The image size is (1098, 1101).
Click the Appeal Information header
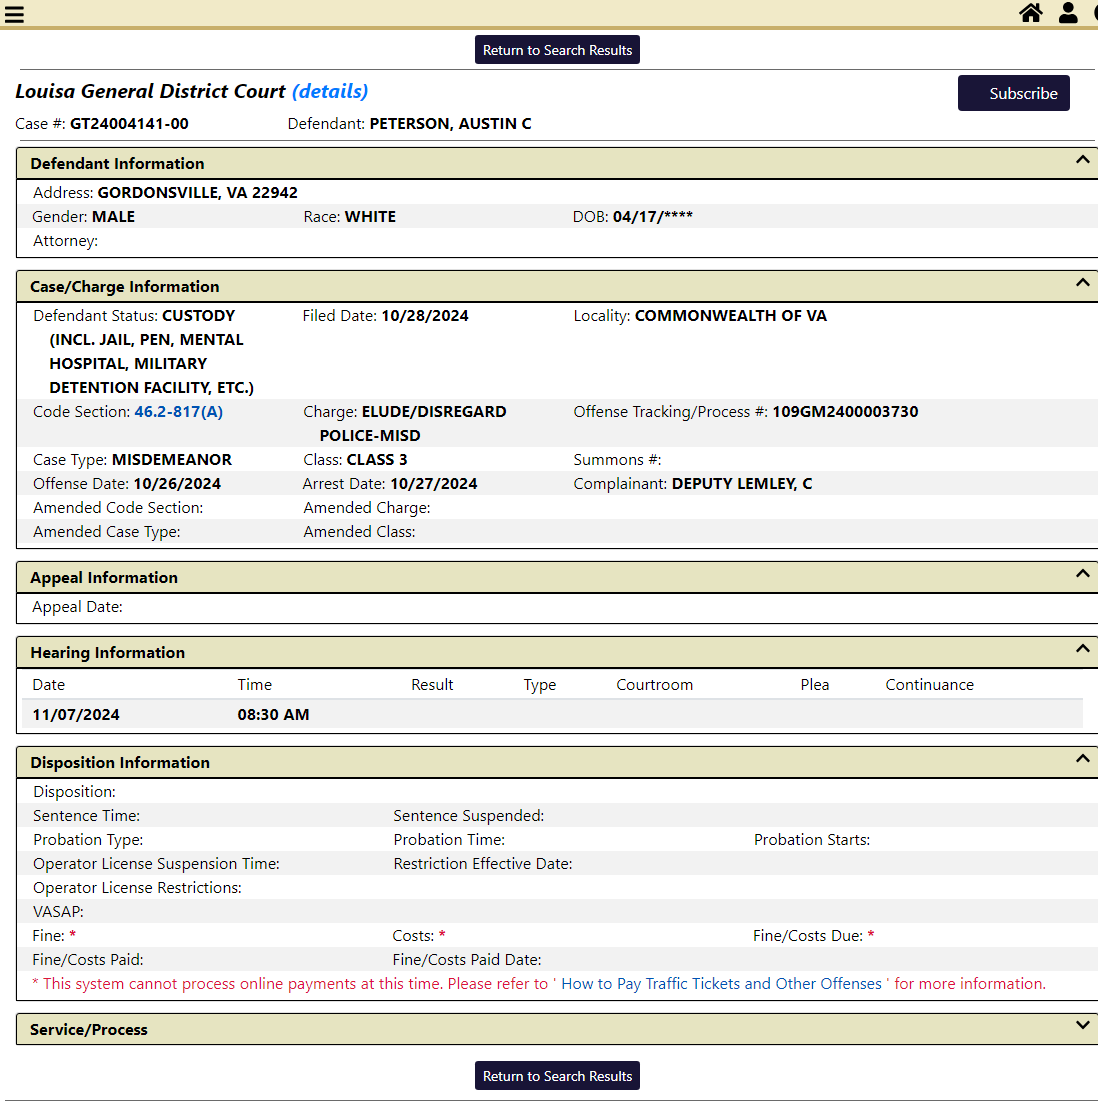click(x=557, y=578)
